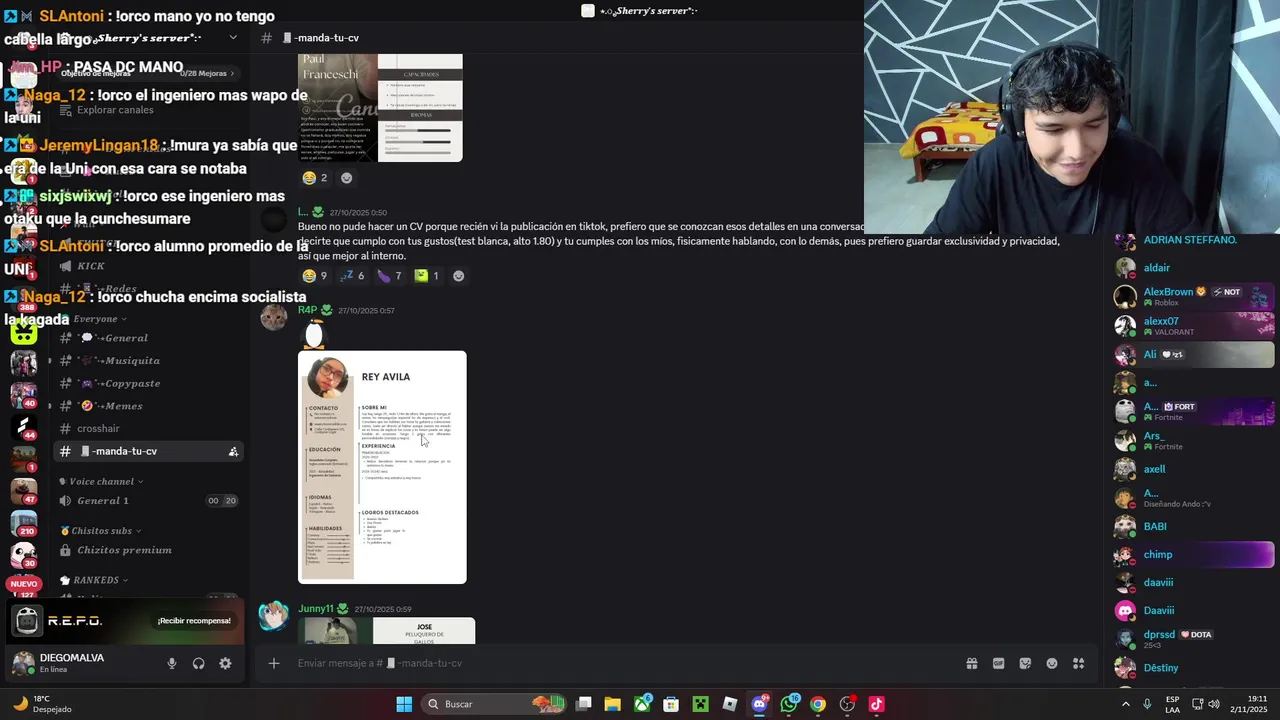
Task: Open the Rey Avila CV image
Action: tap(382, 467)
